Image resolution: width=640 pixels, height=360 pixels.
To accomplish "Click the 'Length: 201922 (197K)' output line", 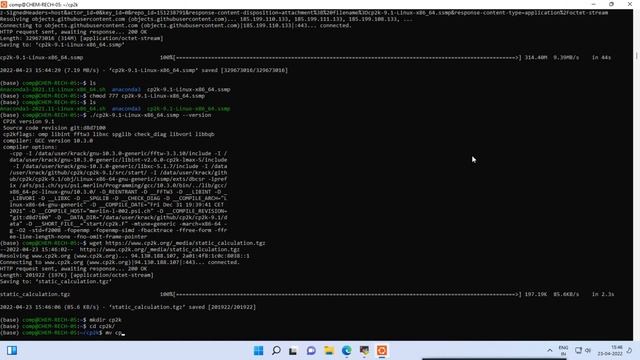I will click(x=77, y=275).
